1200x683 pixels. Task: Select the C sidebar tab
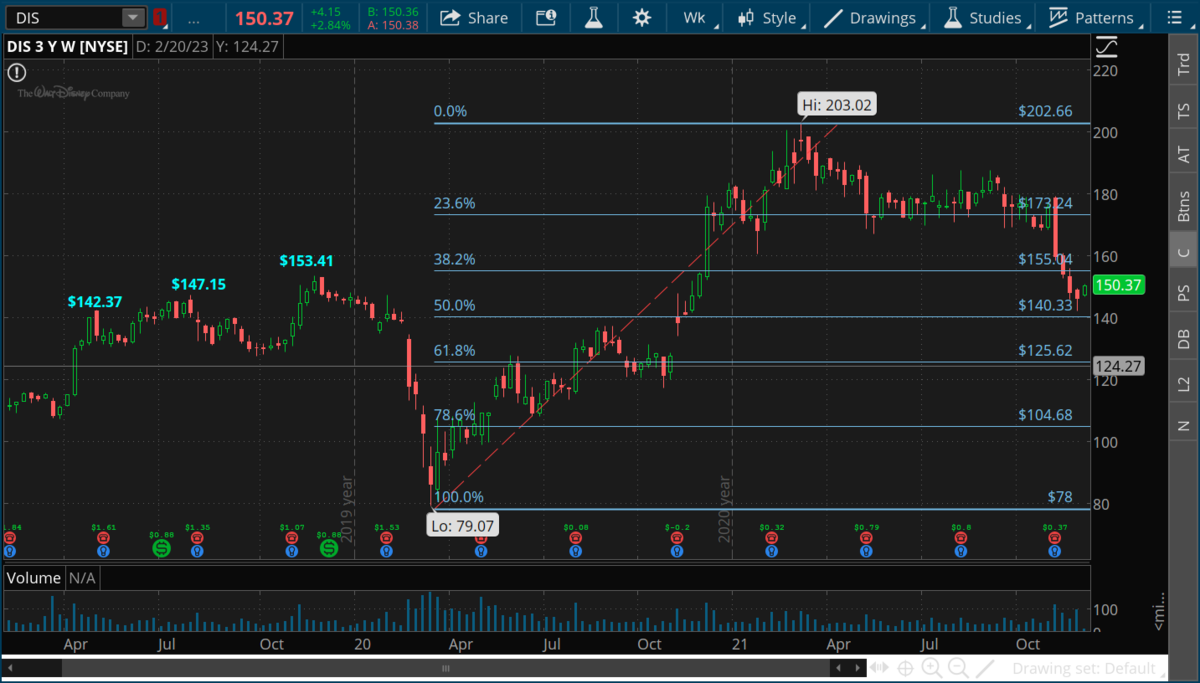(x=1184, y=252)
